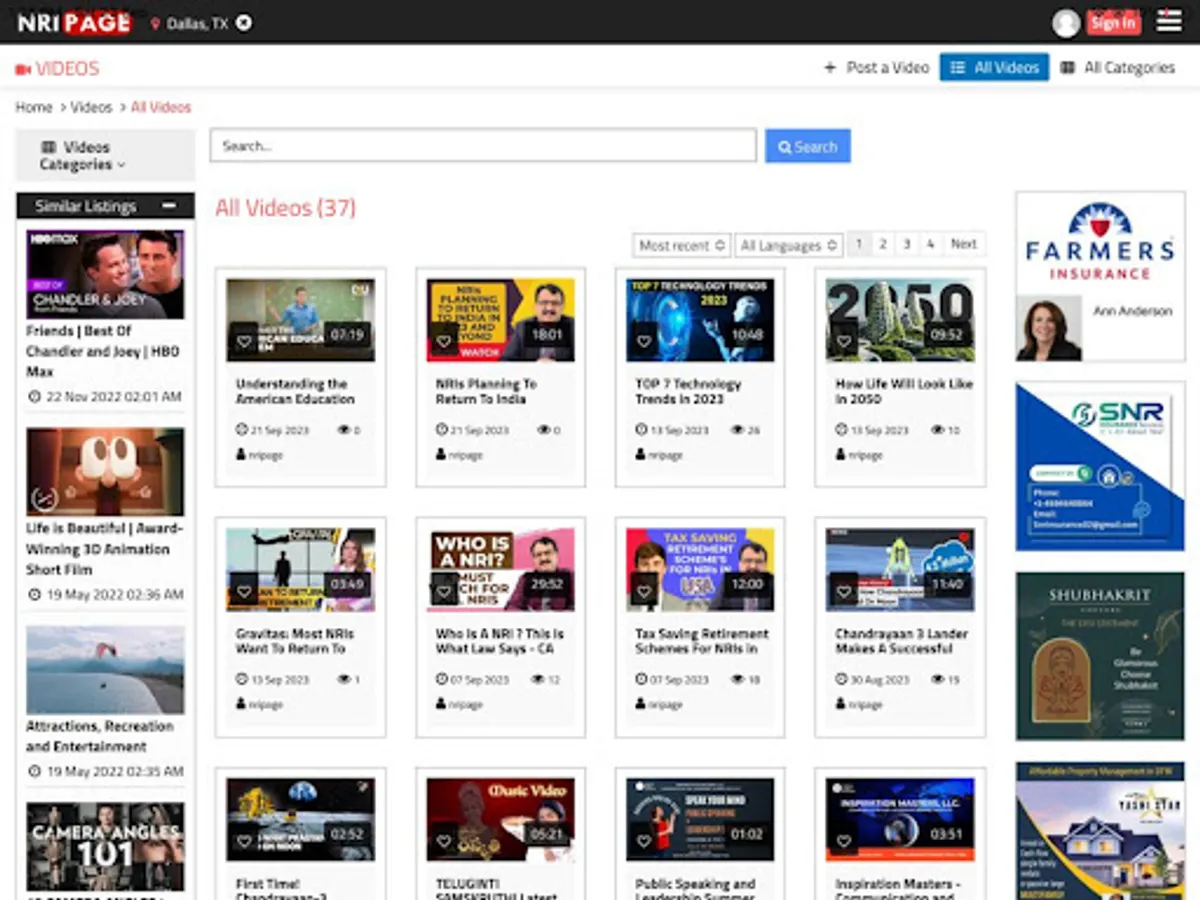
Task: Open the Most recent sort dropdown
Action: tap(681, 243)
